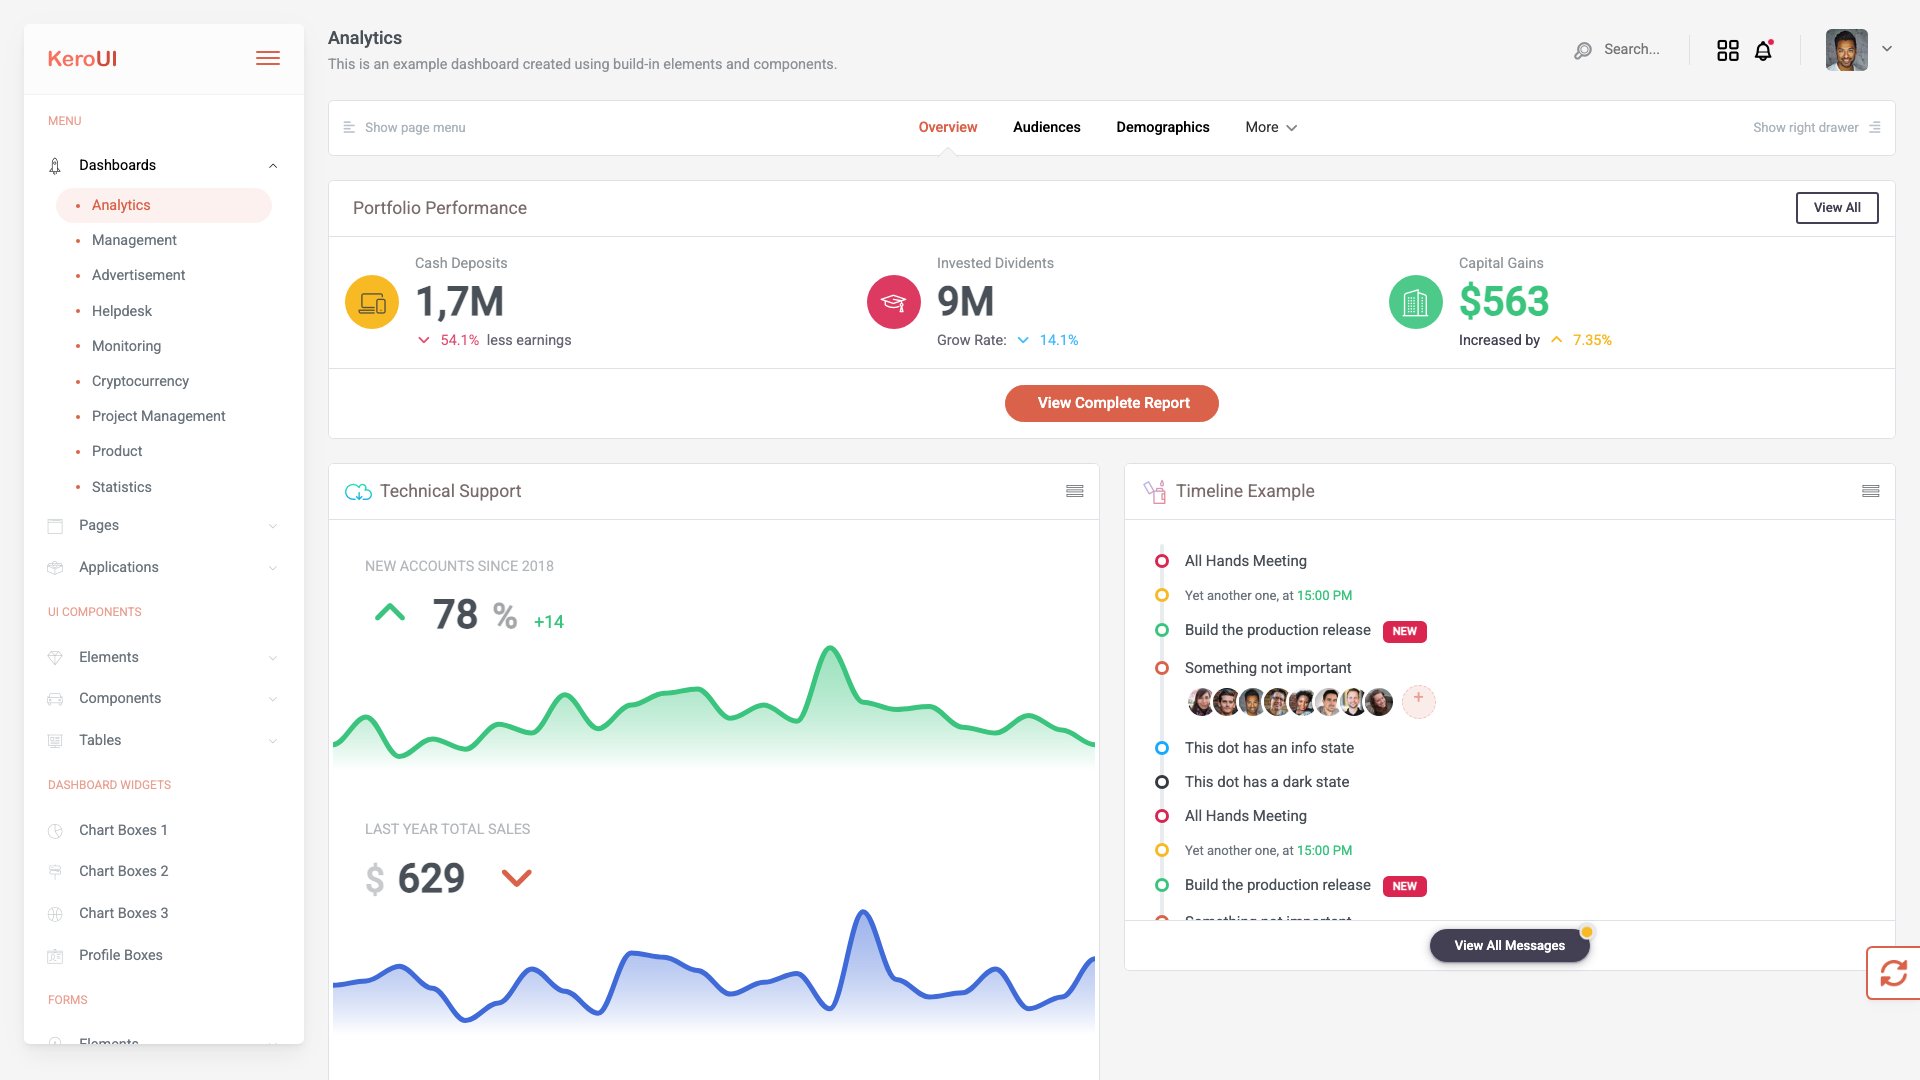Expand the Components section
This screenshot has height=1080, width=1920.
pos(273,698)
